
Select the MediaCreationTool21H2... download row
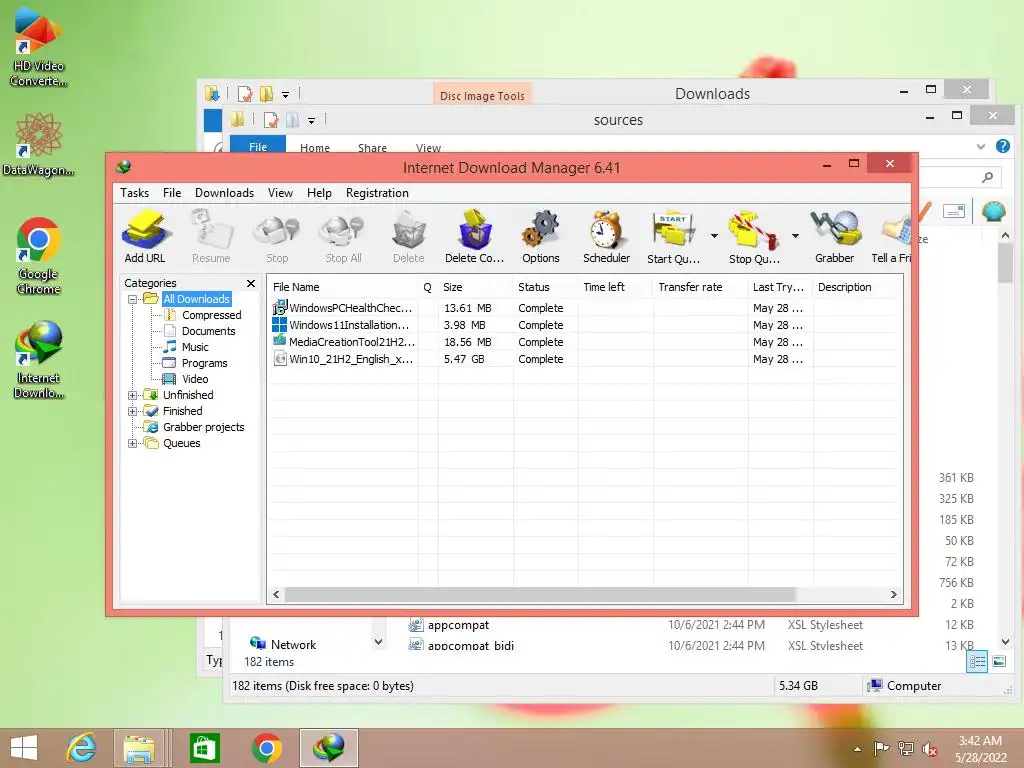point(586,342)
